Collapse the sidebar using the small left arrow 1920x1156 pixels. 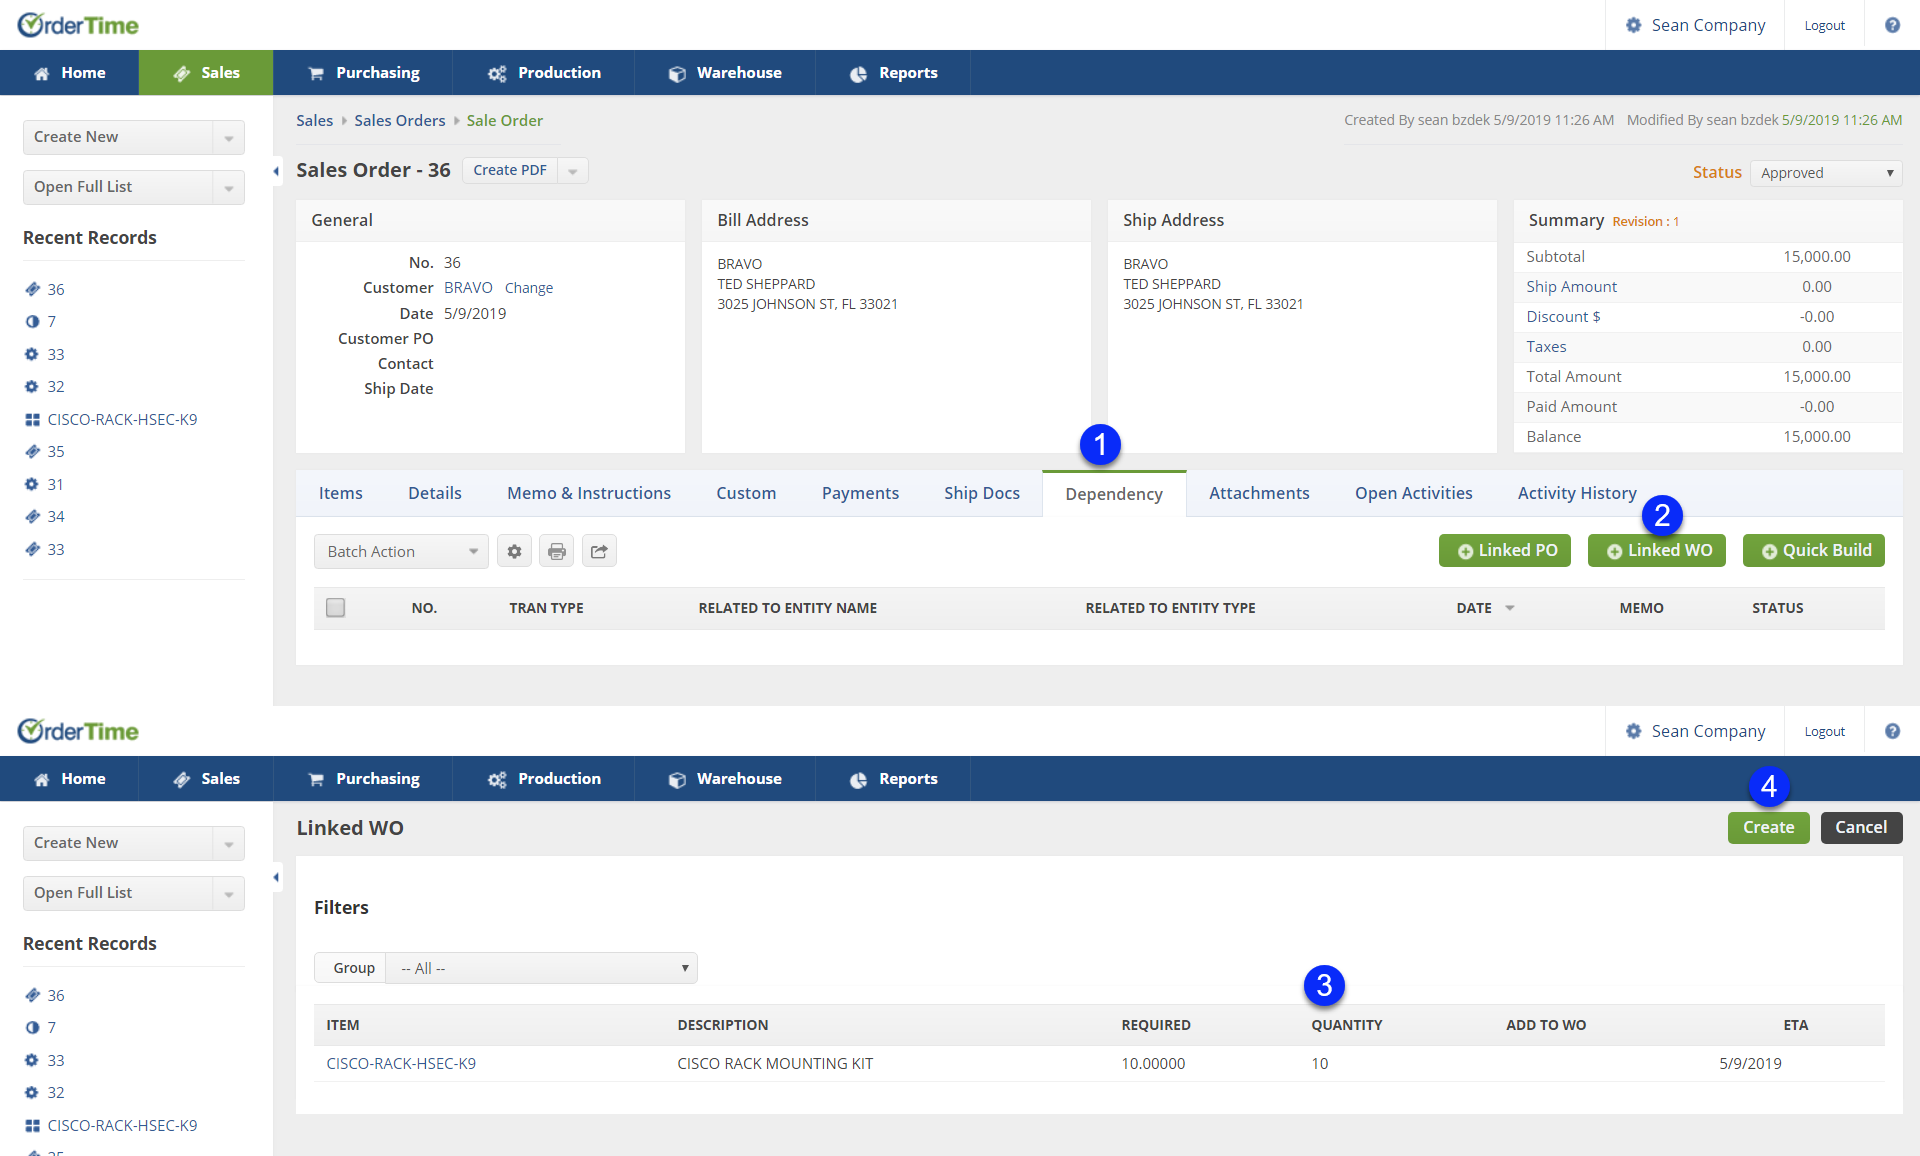tap(276, 171)
